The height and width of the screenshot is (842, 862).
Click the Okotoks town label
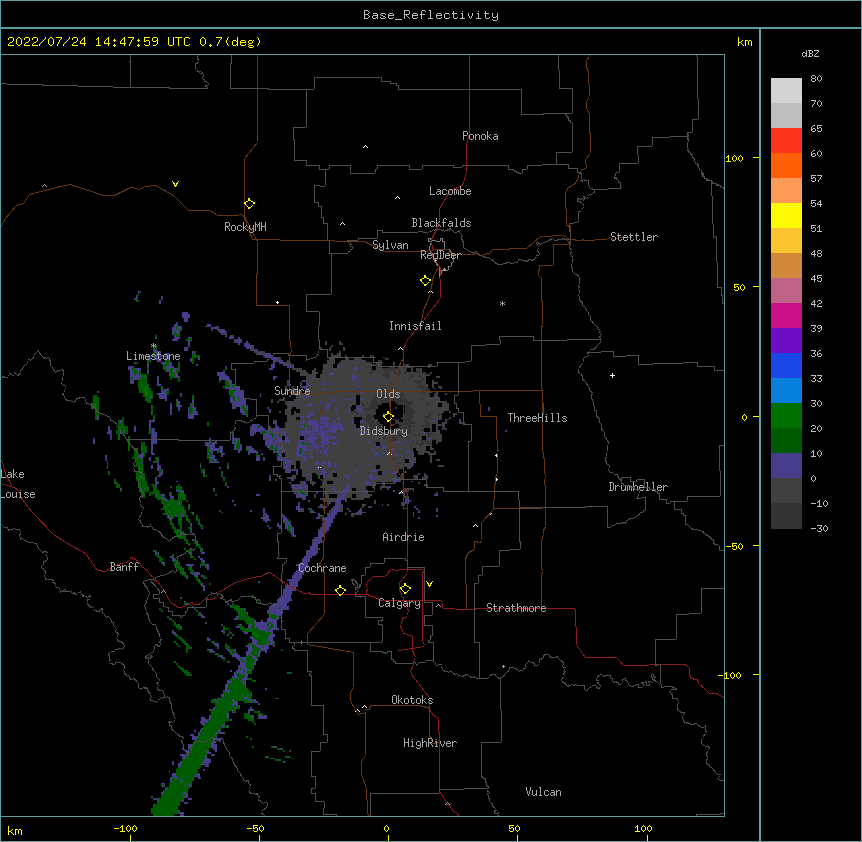412,700
